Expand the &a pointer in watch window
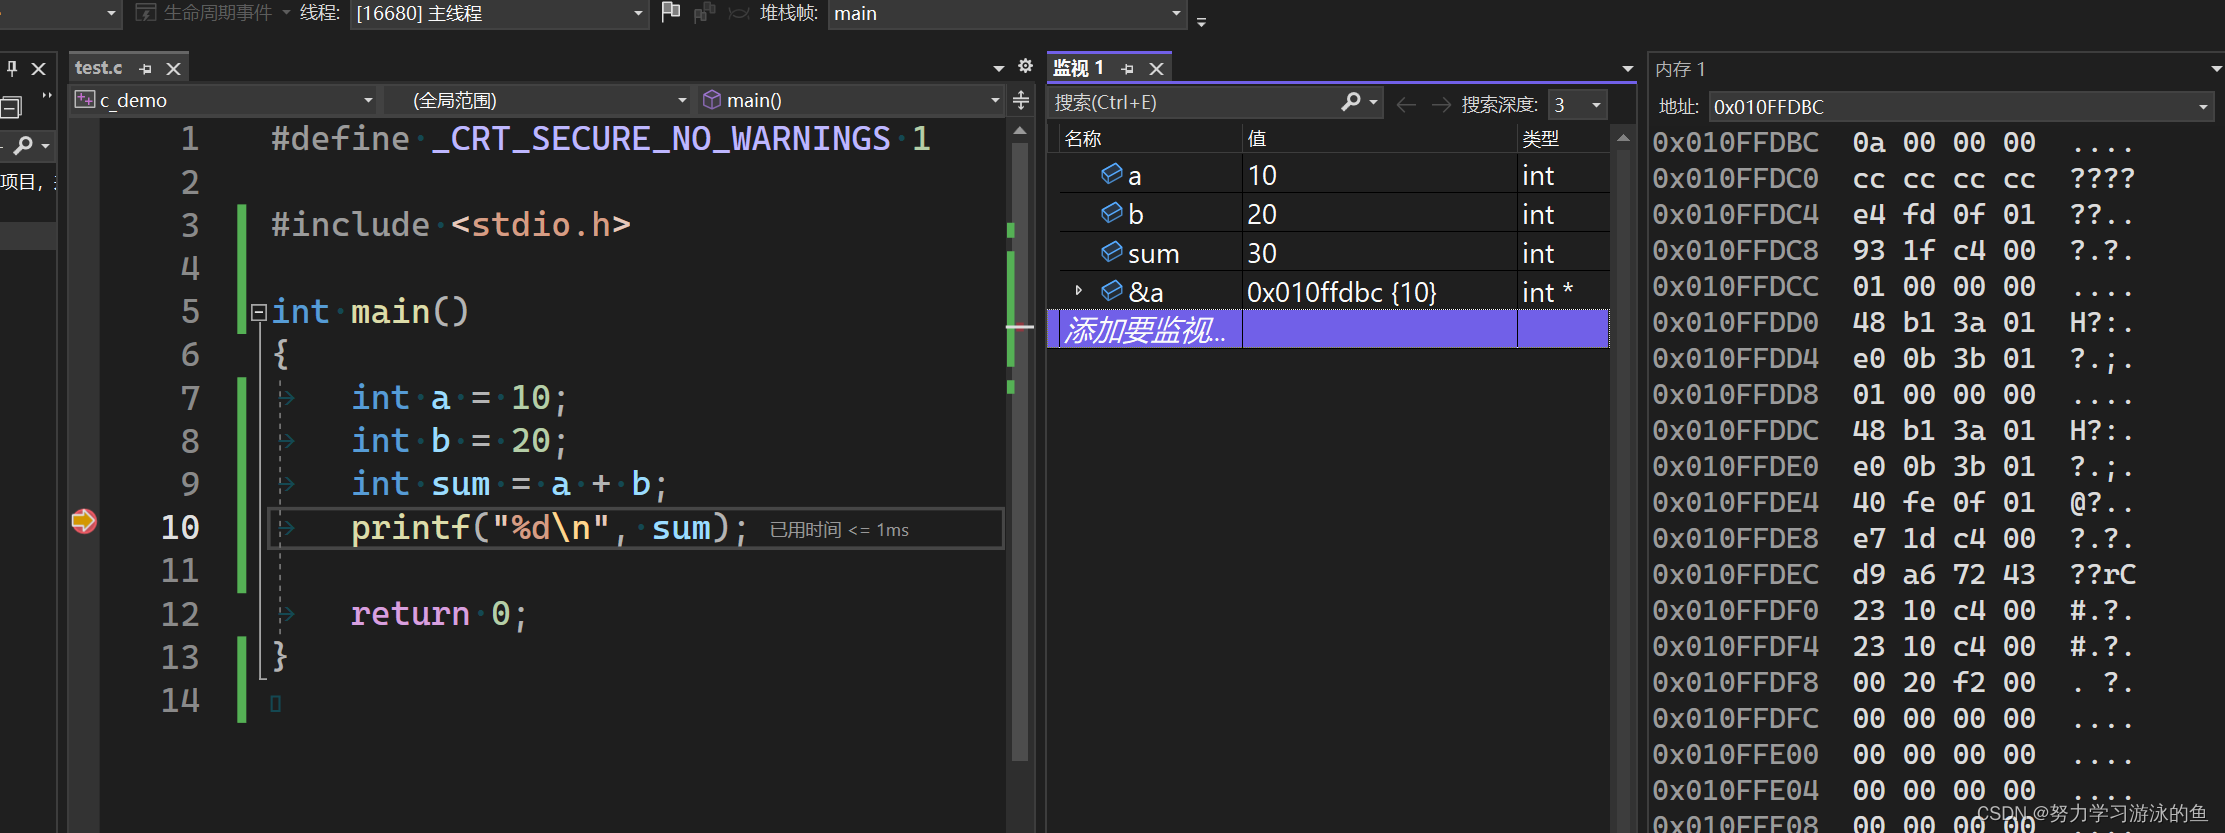Image resolution: width=2225 pixels, height=833 pixels. (1078, 291)
